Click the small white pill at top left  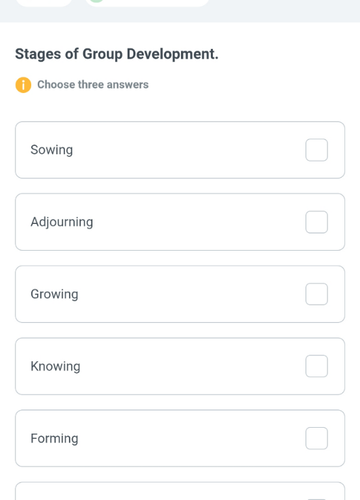[x=44, y=3]
